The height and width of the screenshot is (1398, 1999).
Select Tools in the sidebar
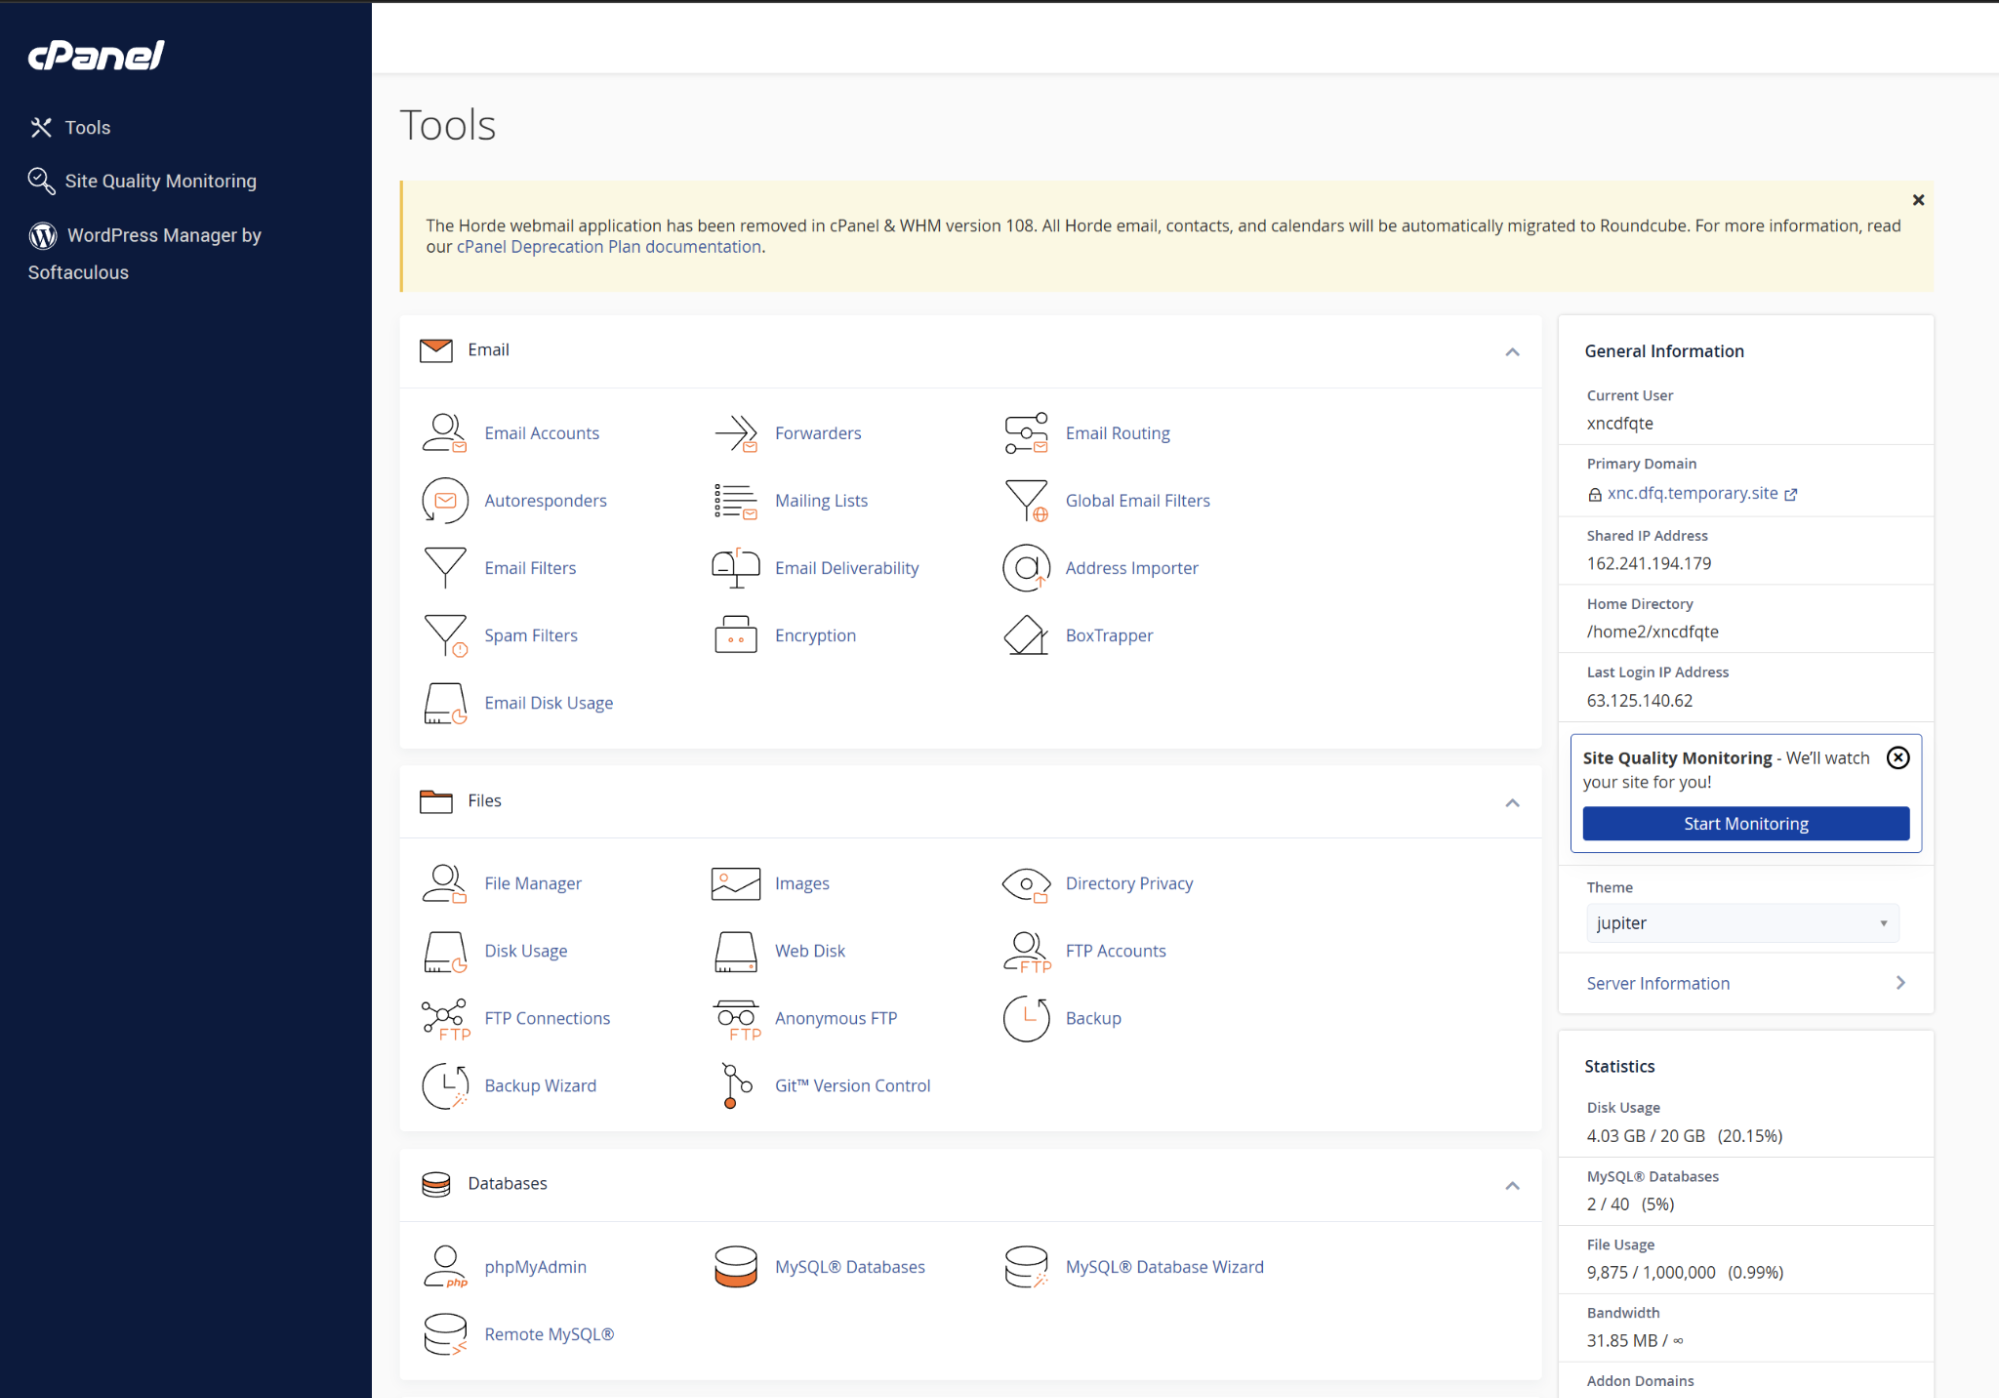click(x=70, y=127)
